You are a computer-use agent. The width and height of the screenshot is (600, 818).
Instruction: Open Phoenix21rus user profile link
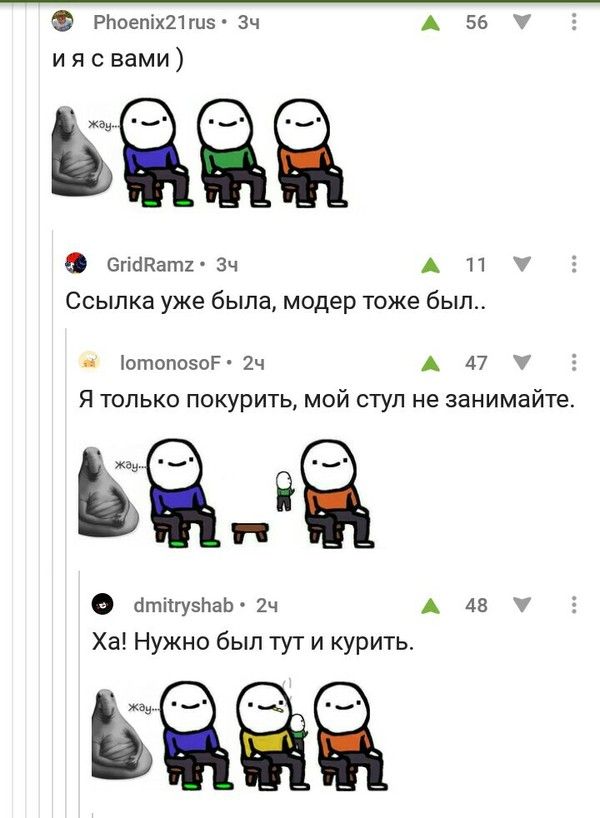(x=154, y=22)
